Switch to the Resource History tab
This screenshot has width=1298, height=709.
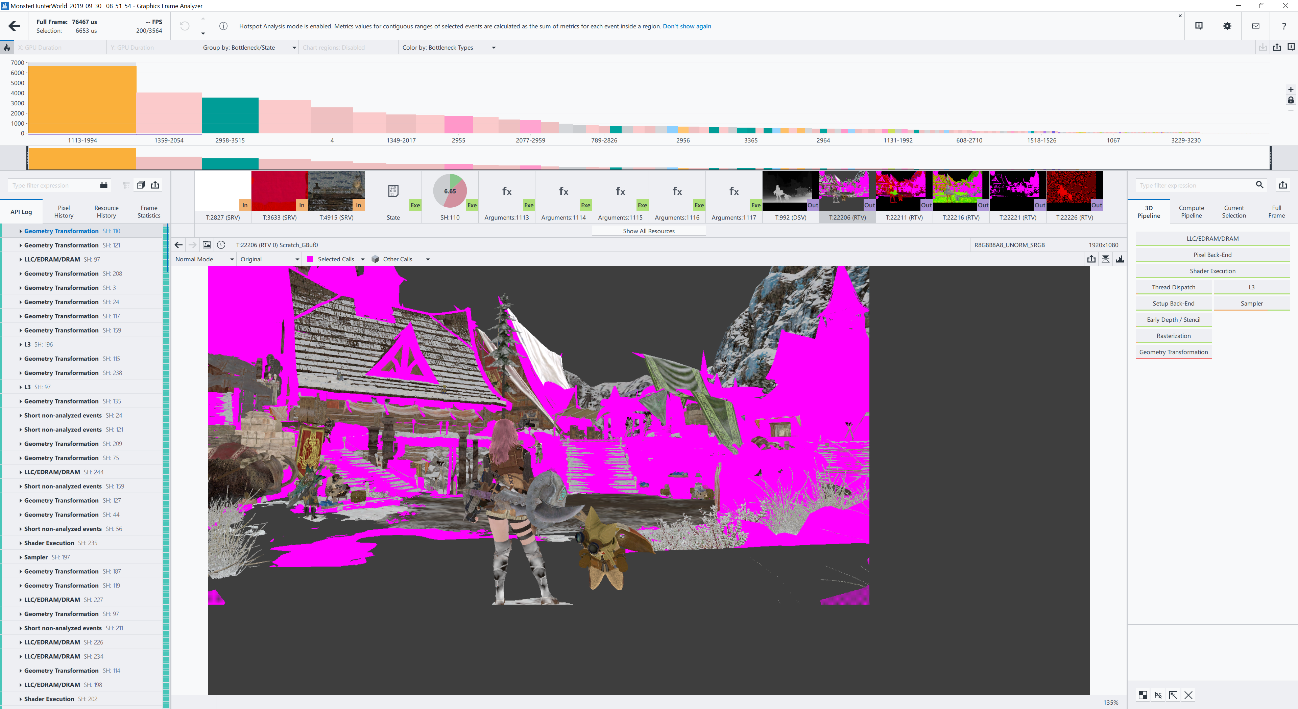click(x=106, y=212)
